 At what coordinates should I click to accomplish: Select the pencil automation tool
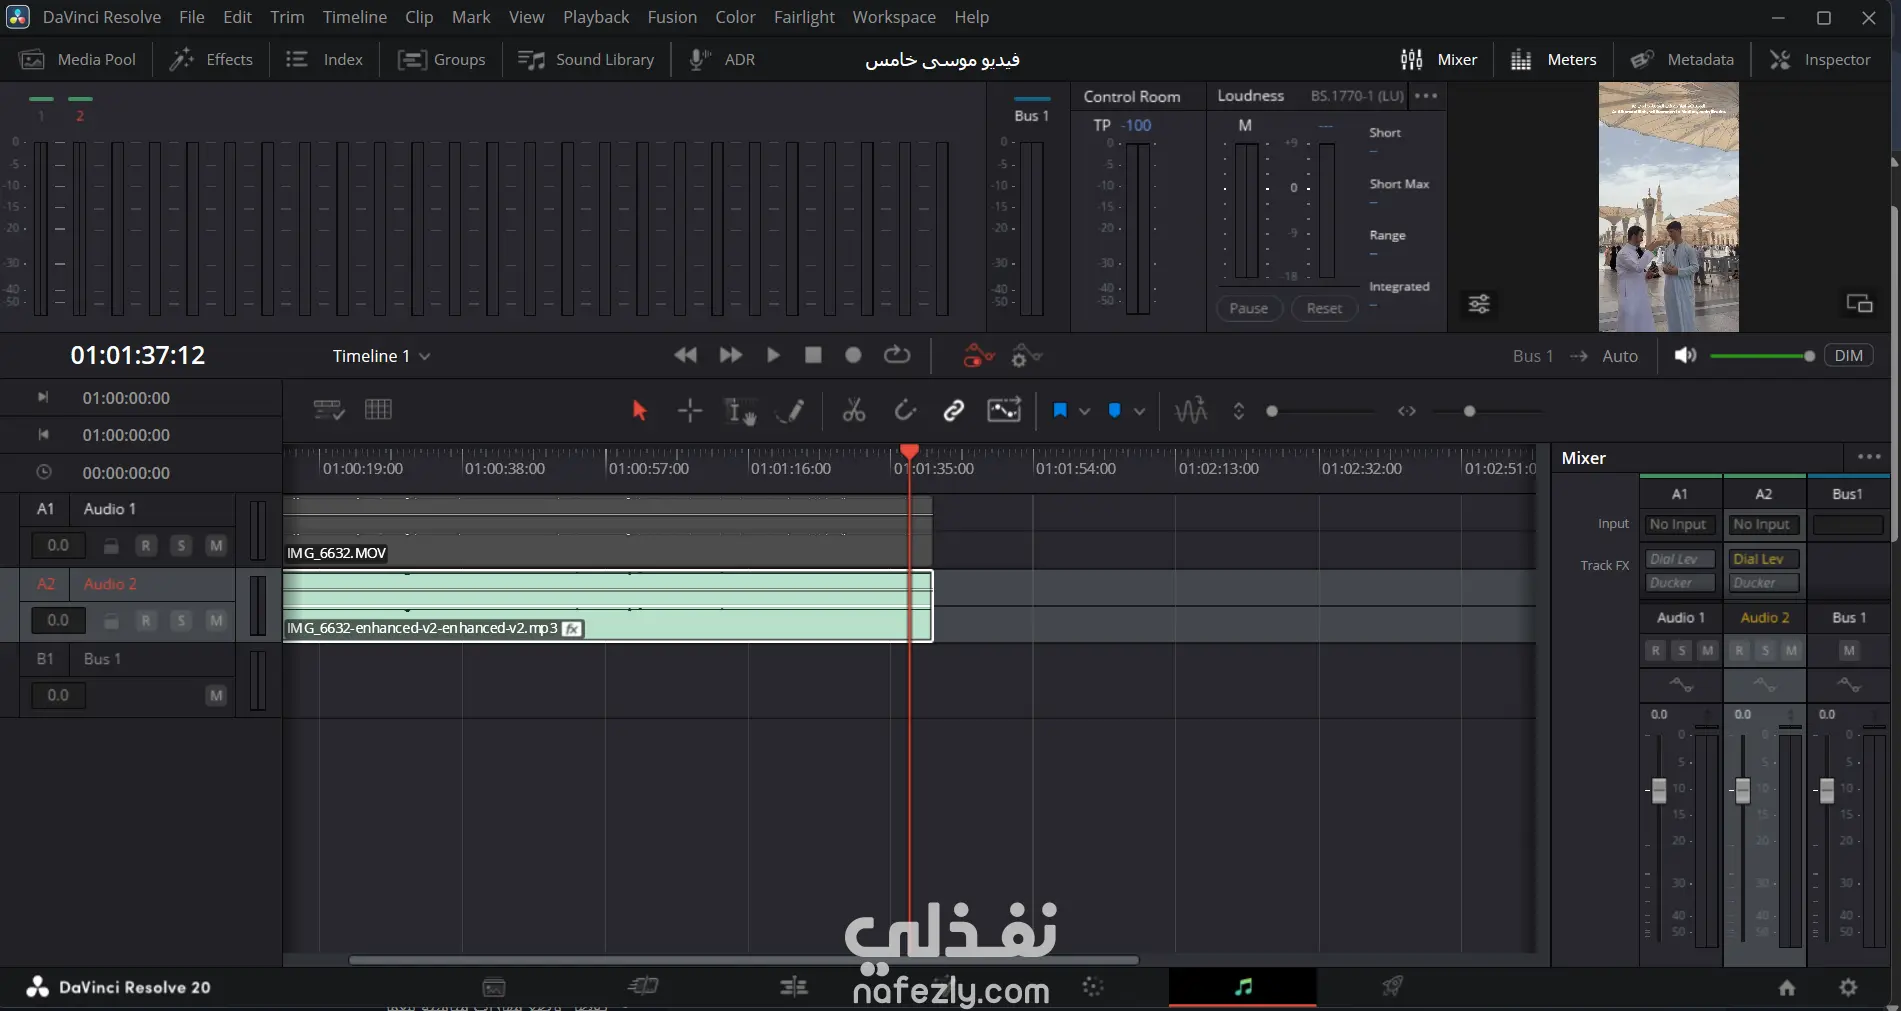click(x=791, y=410)
